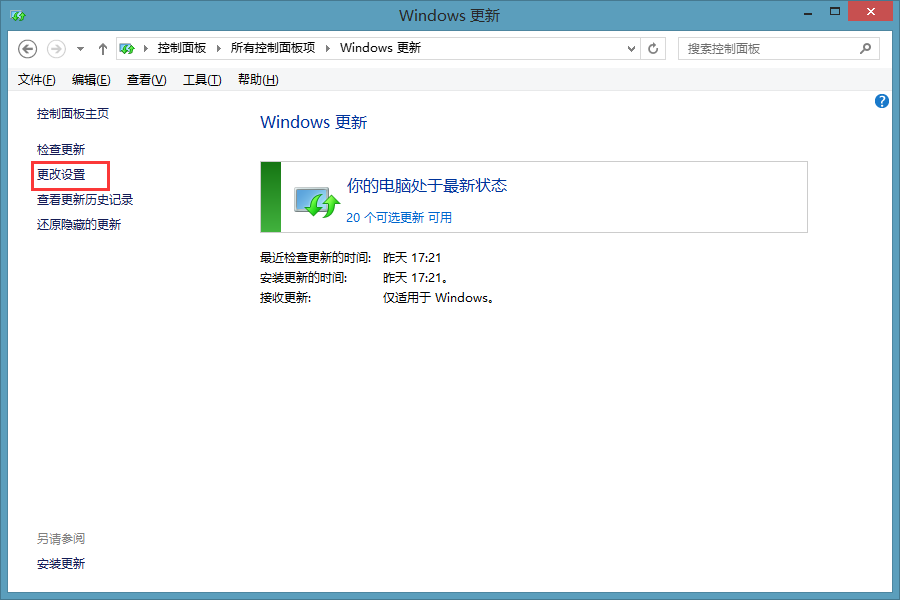Screen dimensions: 900x600
Task: Open the 文件(F) menu
Action: [37, 80]
